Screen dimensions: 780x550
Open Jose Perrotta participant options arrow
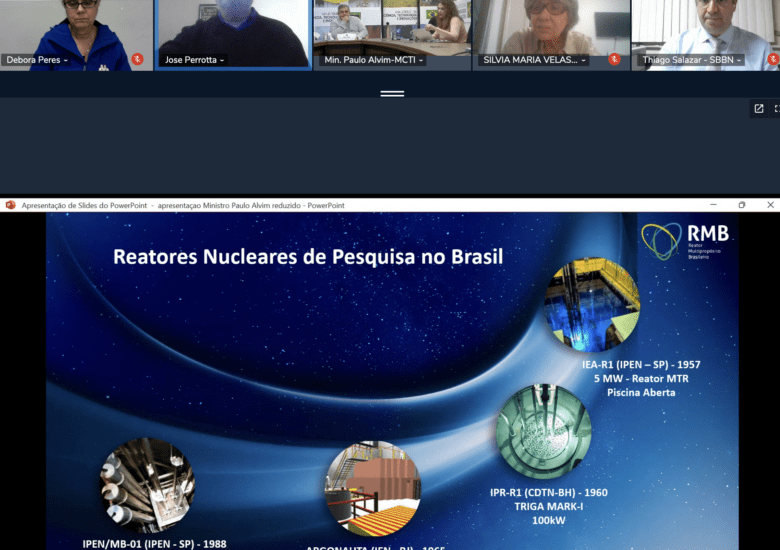click(x=222, y=60)
